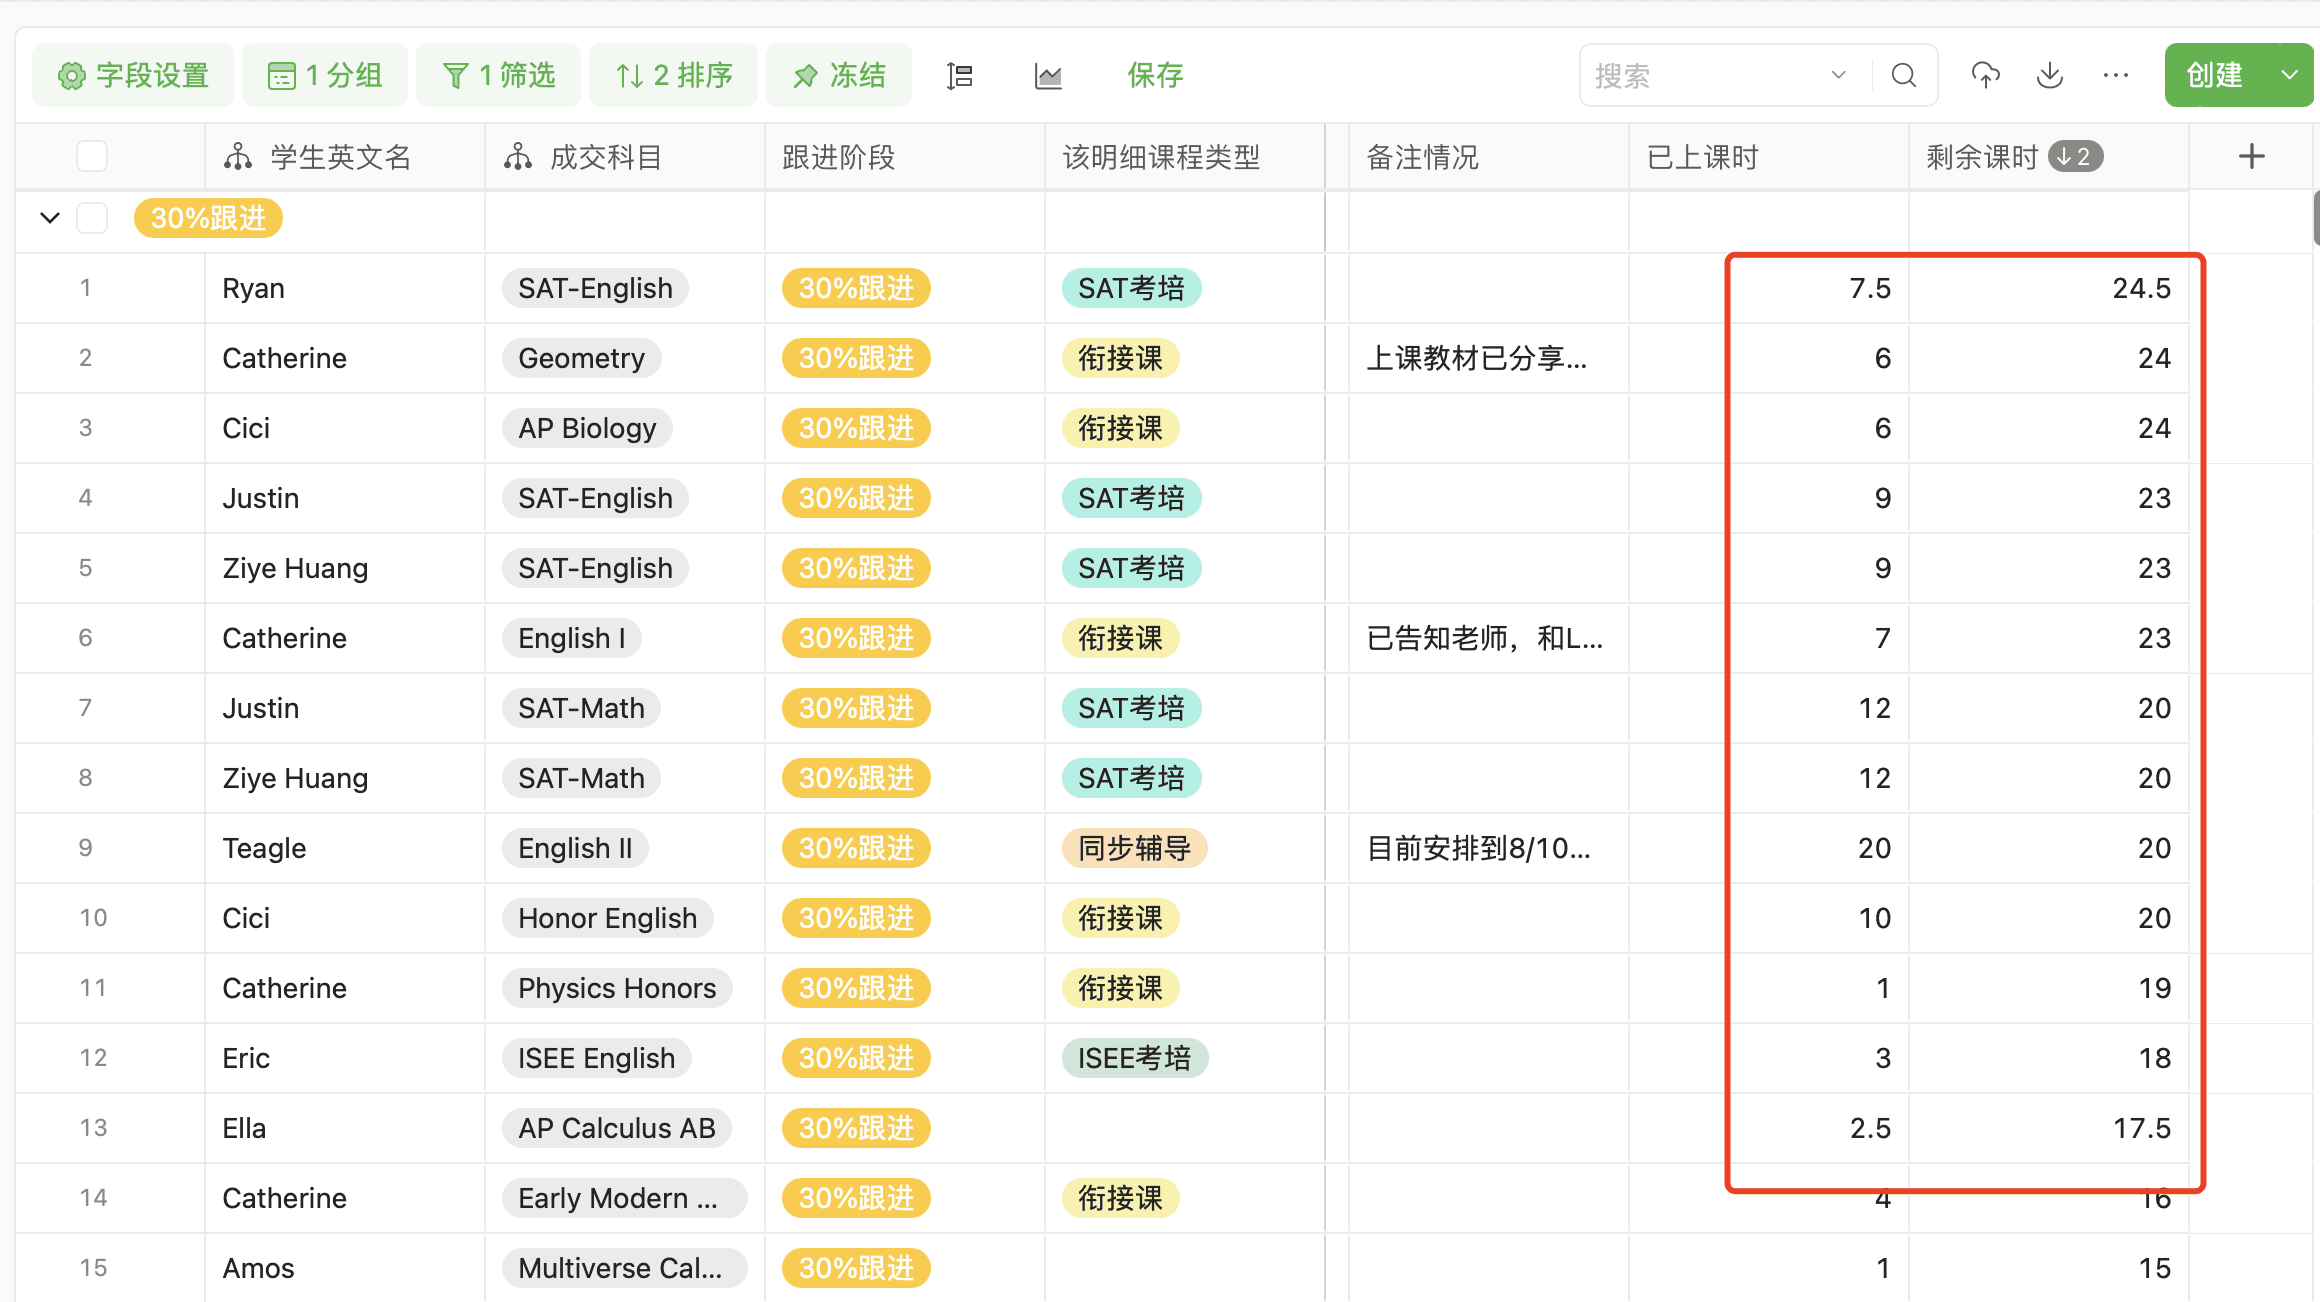Click the ISEE English subject tag
The width and height of the screenshot is (2320, 1302).
click(596, 1058)
